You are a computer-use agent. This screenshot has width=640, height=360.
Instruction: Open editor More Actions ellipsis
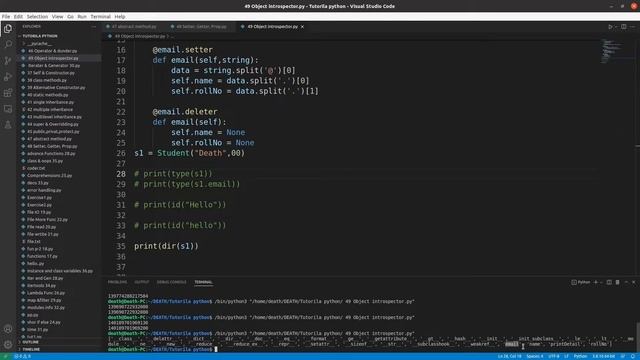coord(633,27)
